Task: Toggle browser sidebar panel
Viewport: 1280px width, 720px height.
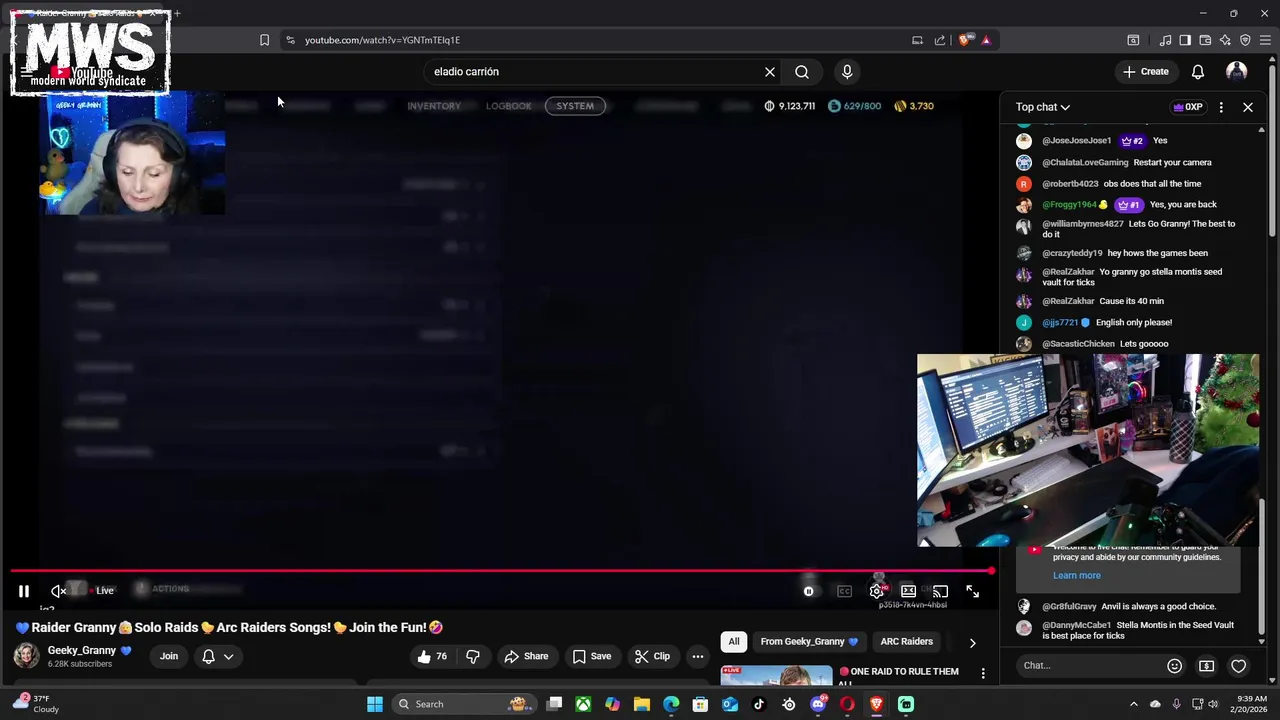Action: (x=1185, y=40)
